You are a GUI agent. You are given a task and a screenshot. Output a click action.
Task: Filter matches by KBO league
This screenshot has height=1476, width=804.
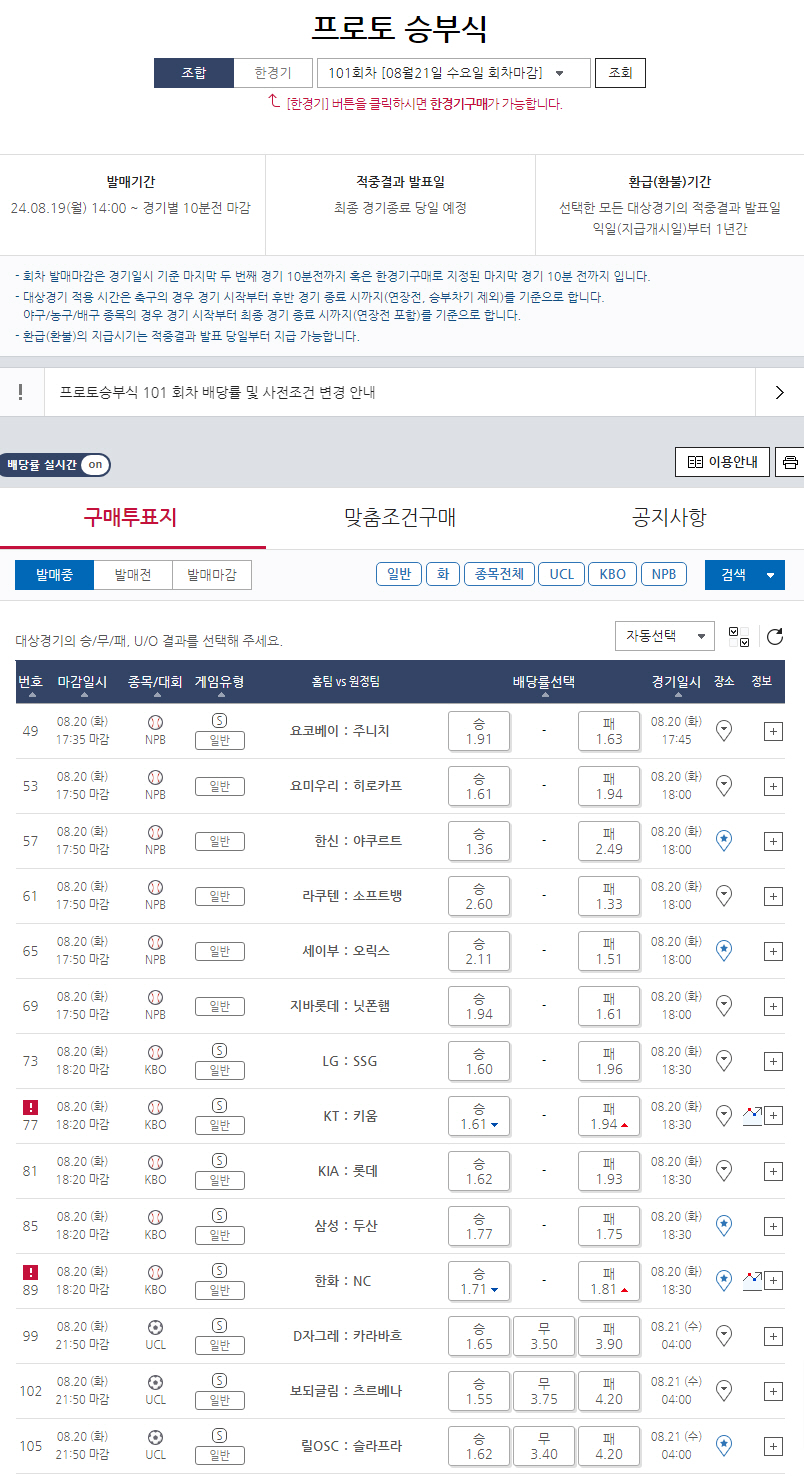[612, 574]
